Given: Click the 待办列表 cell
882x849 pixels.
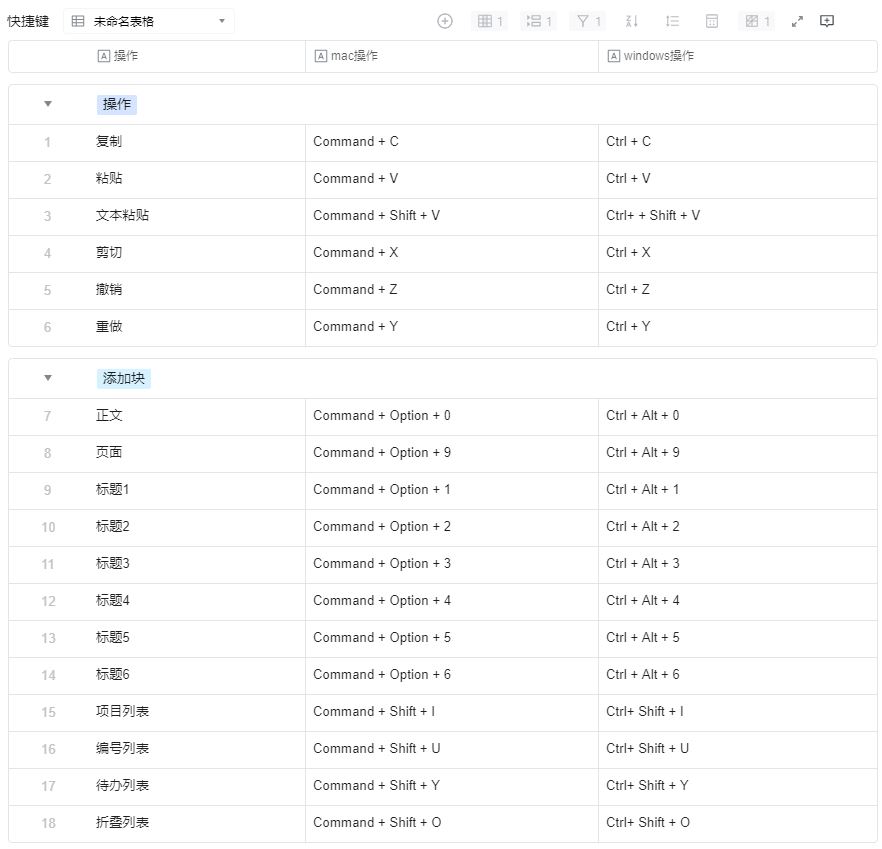Looking at the screenshot, I should [196, 787].
